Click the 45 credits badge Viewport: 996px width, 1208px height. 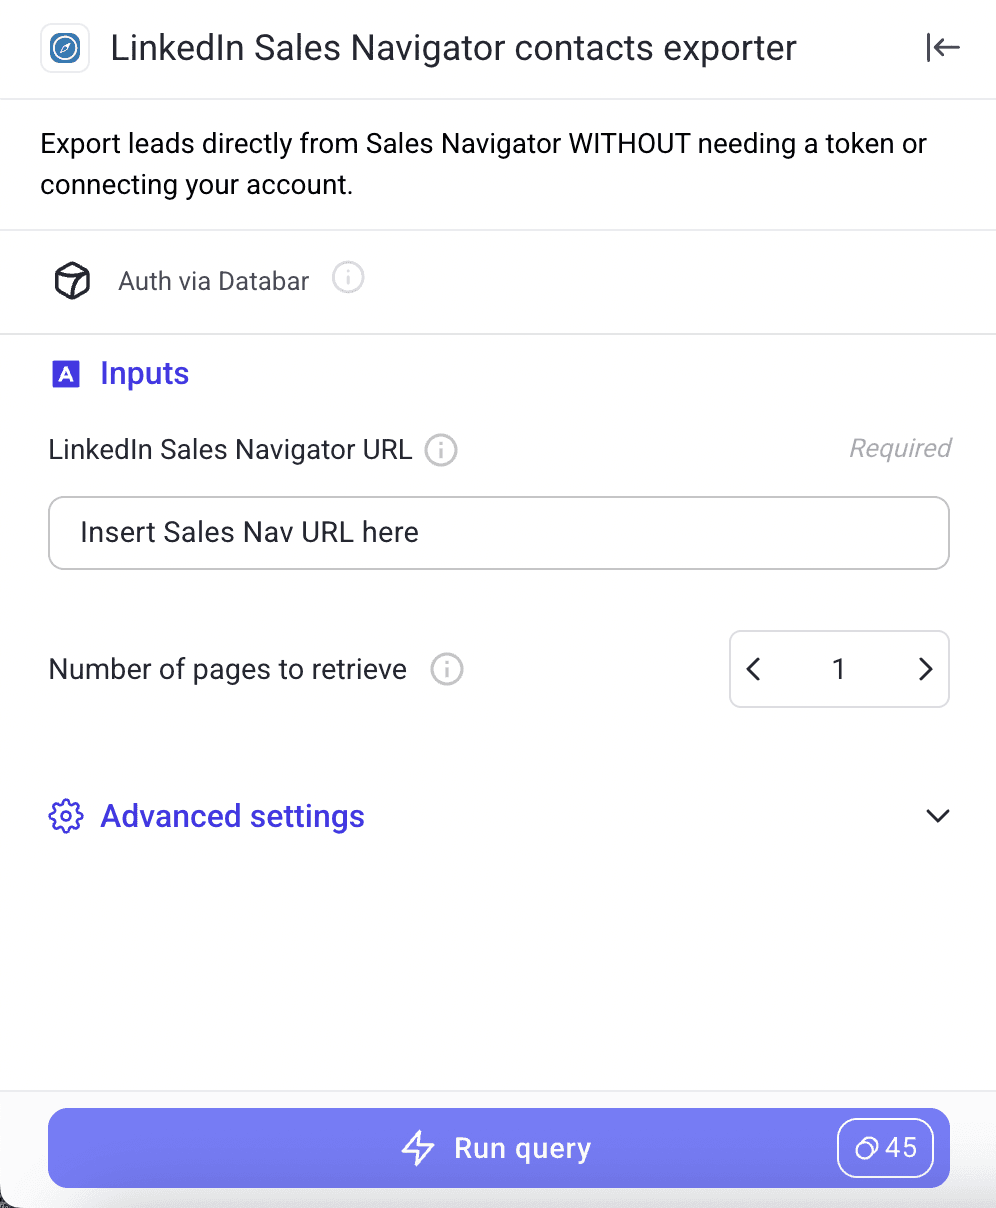pos(885,1148)
